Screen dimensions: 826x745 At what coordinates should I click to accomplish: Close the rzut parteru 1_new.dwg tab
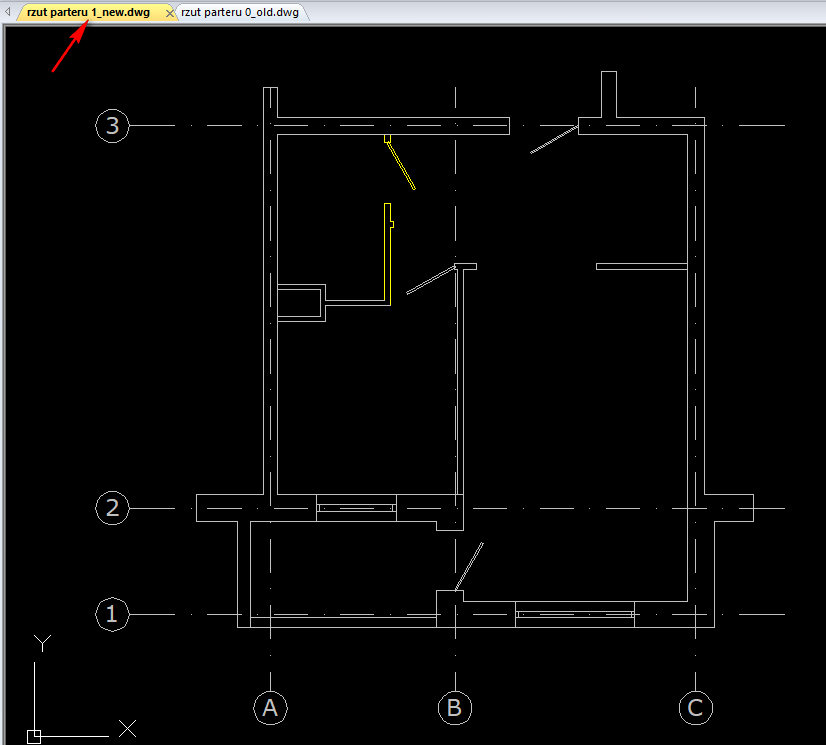168,13
